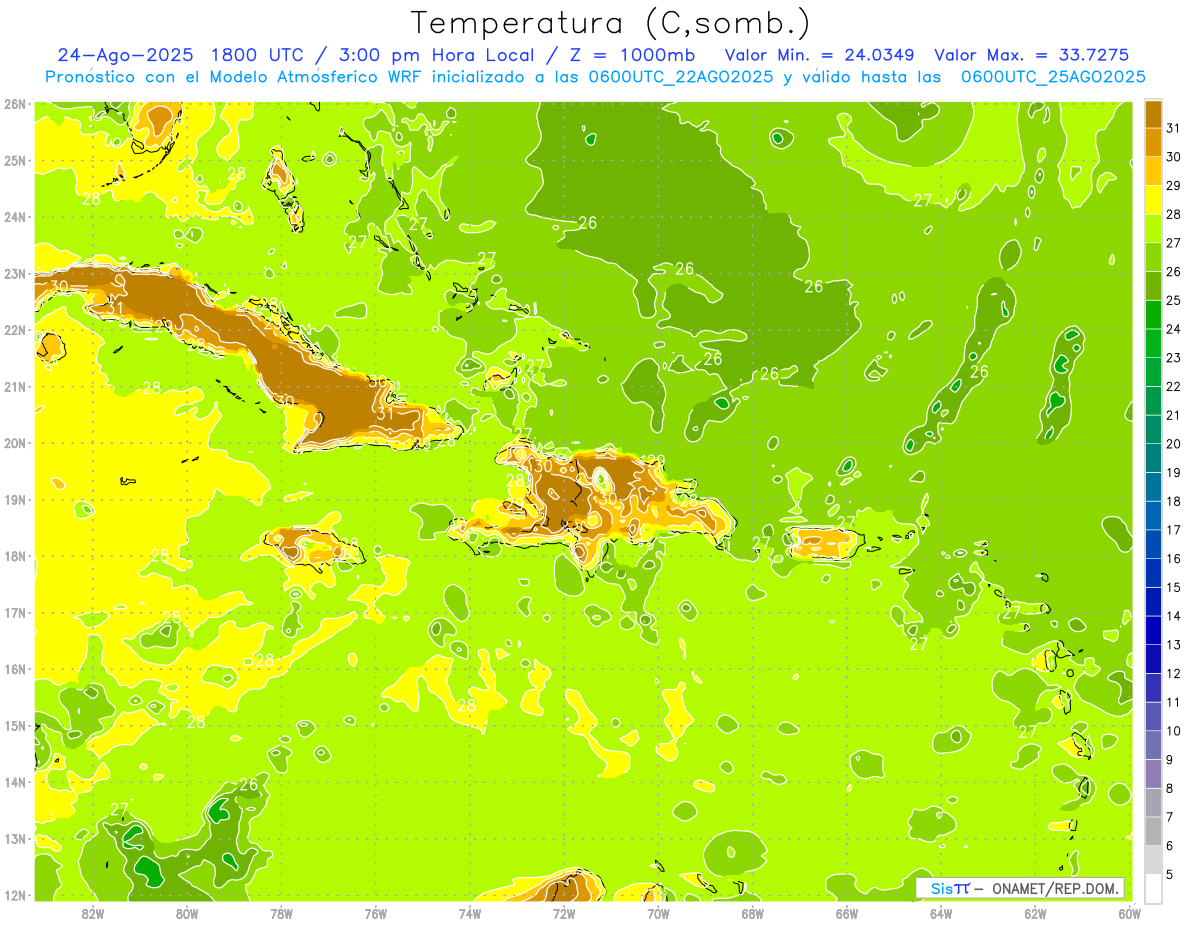Viewport: 1200px width, 927px height.
Task: Click the 23N latitude axis label
Action: (x=14, y=273)
